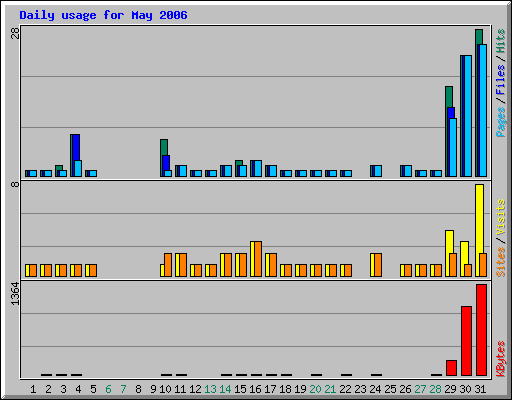Click green weekend day label '13'

pyautogui.click(x=210, y=389)
